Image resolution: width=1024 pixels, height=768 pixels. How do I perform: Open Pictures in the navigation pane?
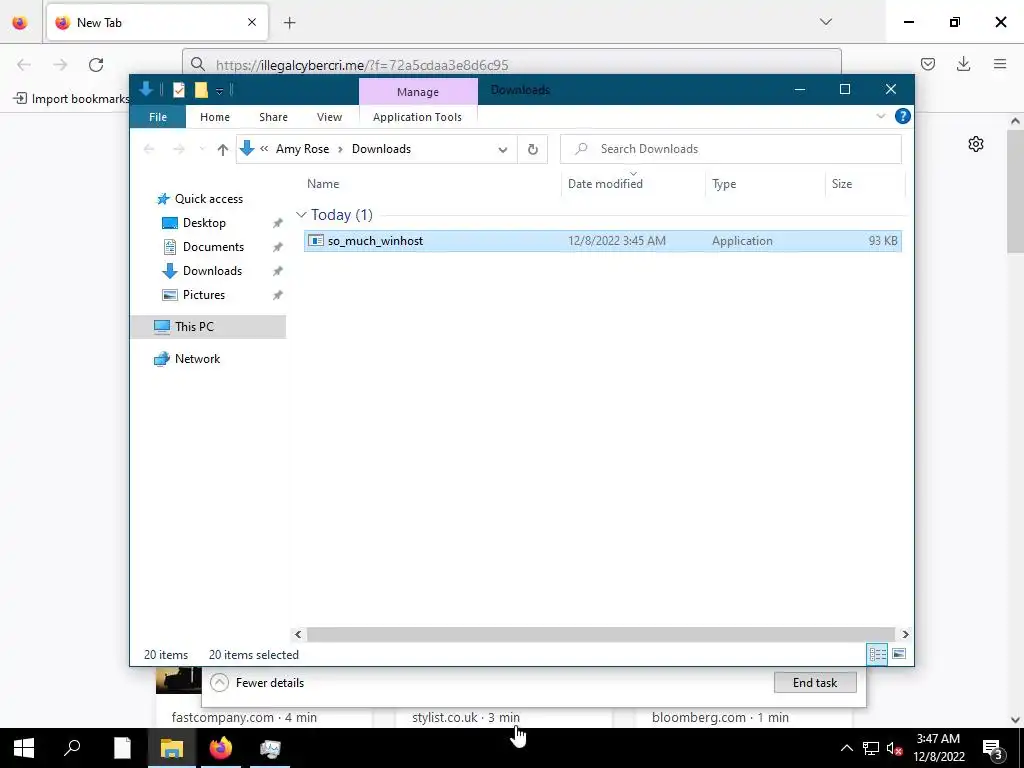(x=204, y=295)
